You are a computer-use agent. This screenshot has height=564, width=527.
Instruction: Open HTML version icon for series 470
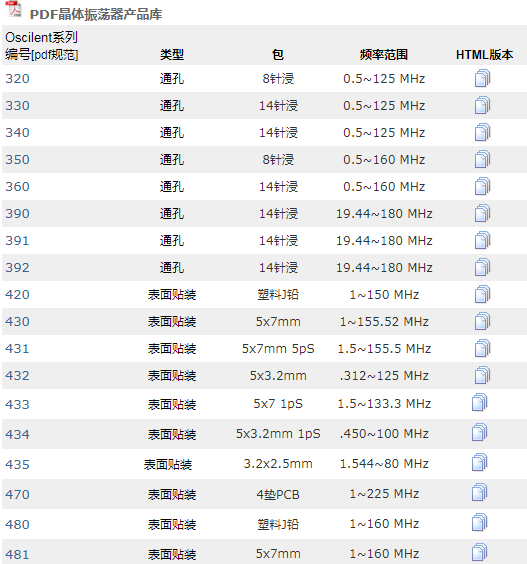point(480,492)
